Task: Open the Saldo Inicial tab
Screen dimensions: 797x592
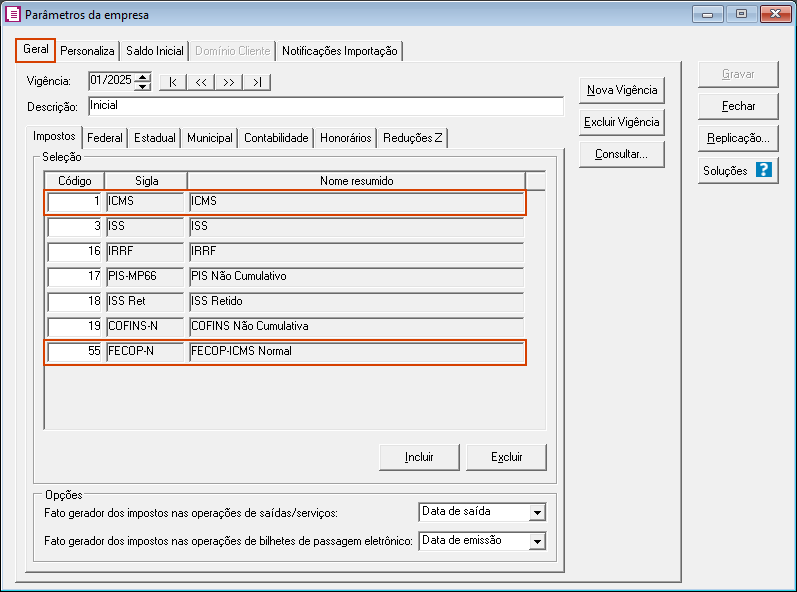Action: (x=154, y=51)
